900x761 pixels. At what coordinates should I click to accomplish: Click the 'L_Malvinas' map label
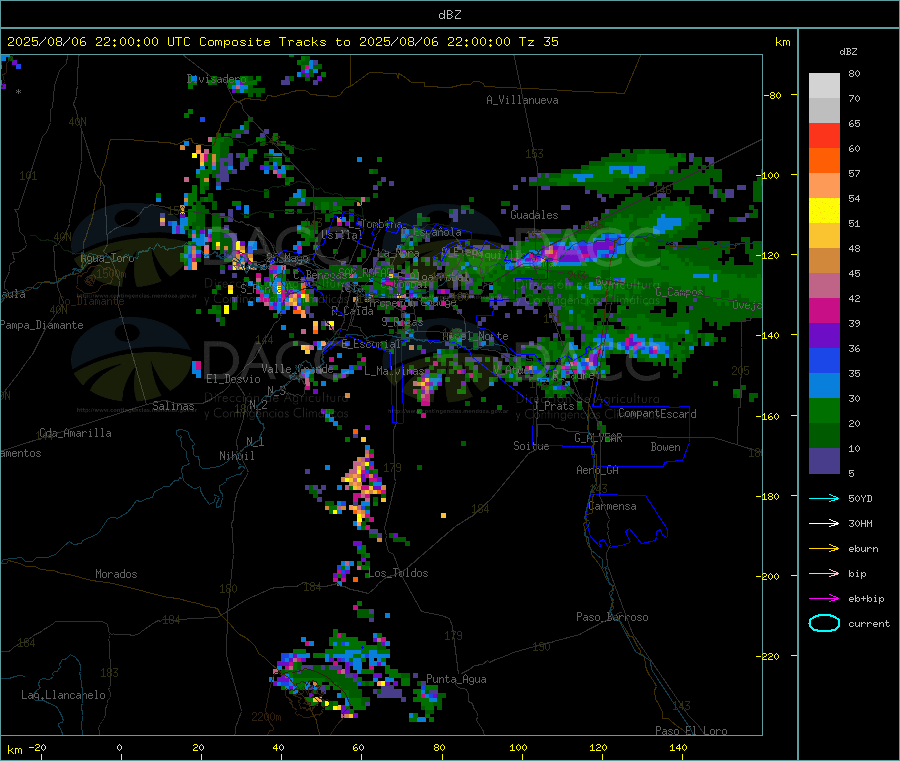tap(394, 371)
